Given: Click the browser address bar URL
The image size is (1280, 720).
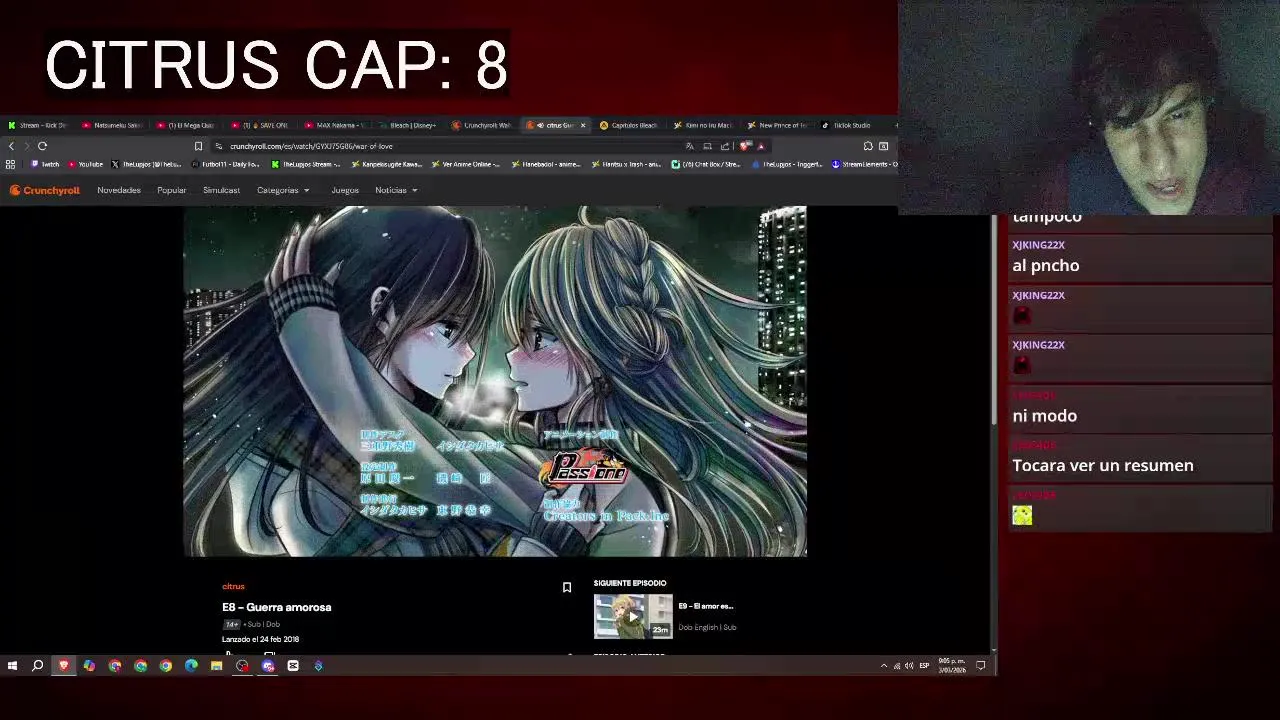Looking at the screenshot, I should (311, 146).
